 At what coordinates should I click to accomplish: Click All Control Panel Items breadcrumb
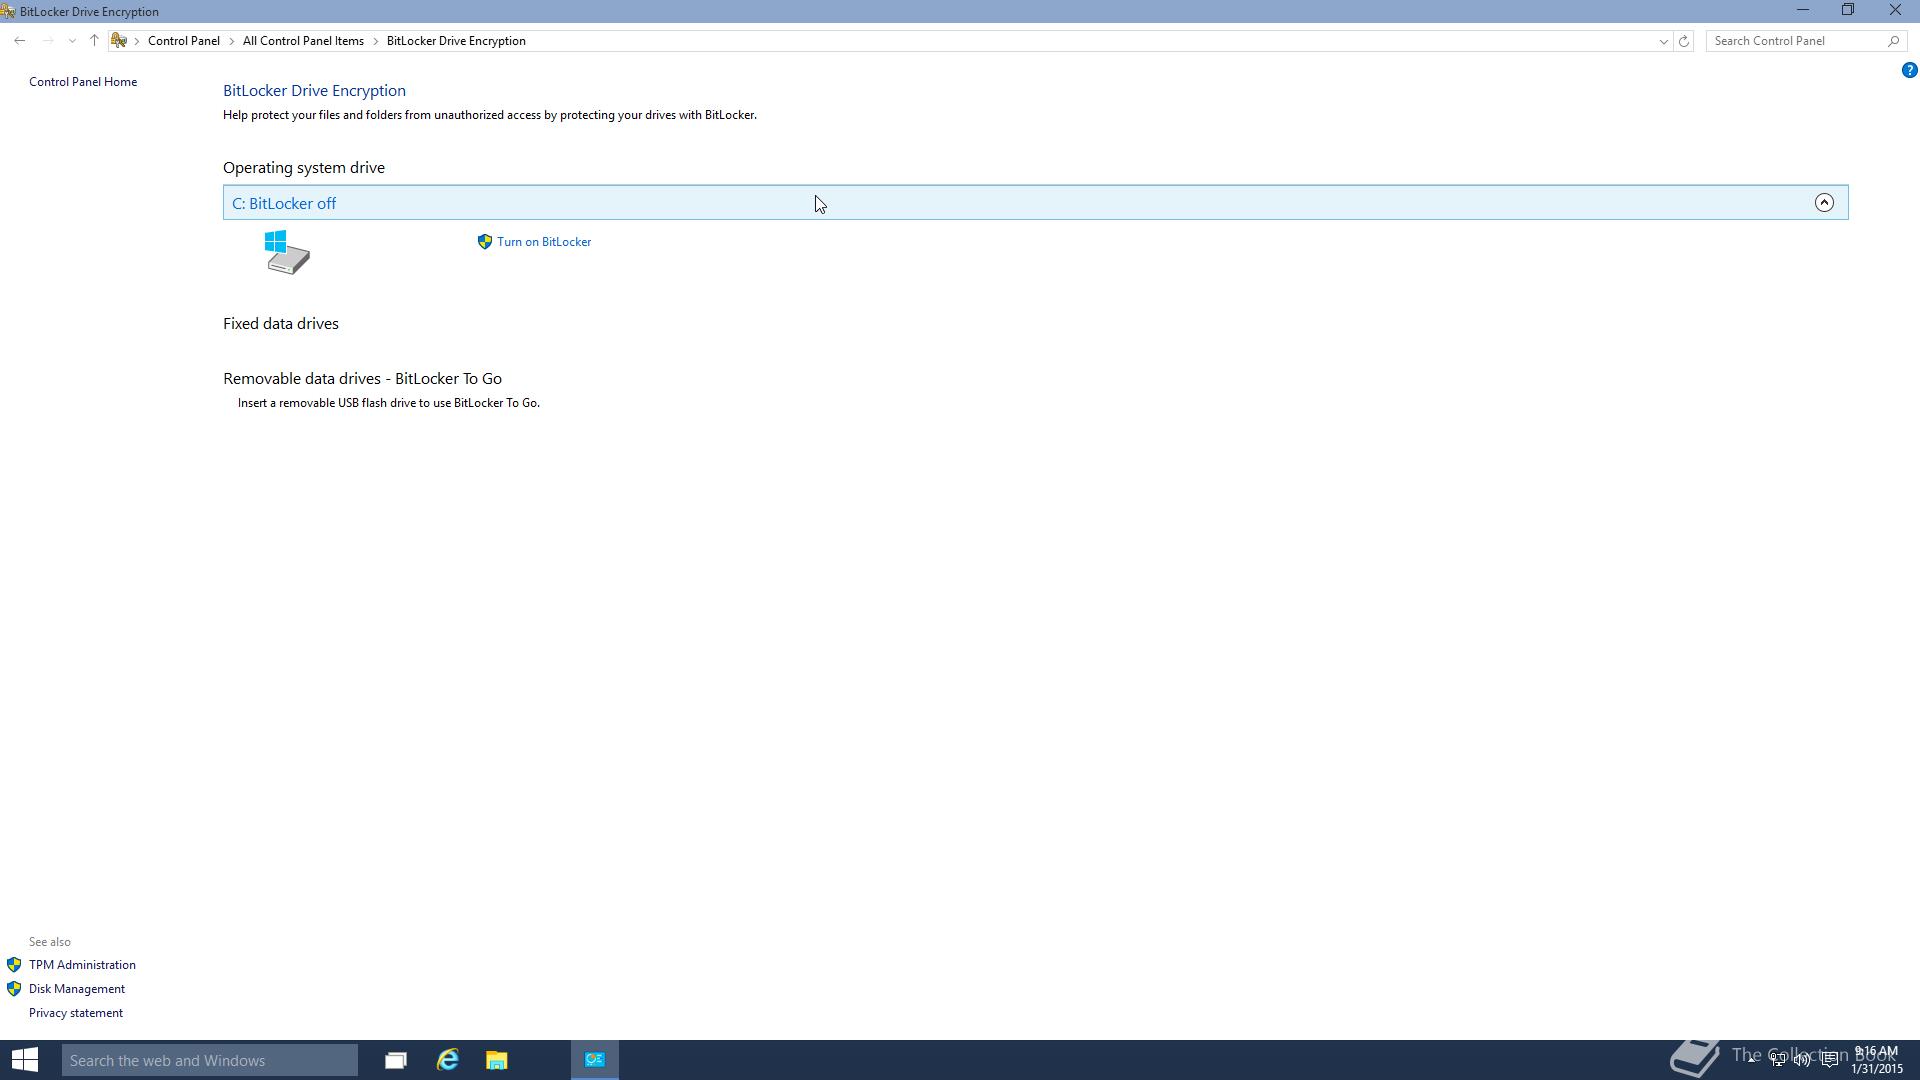click(303, 41)
